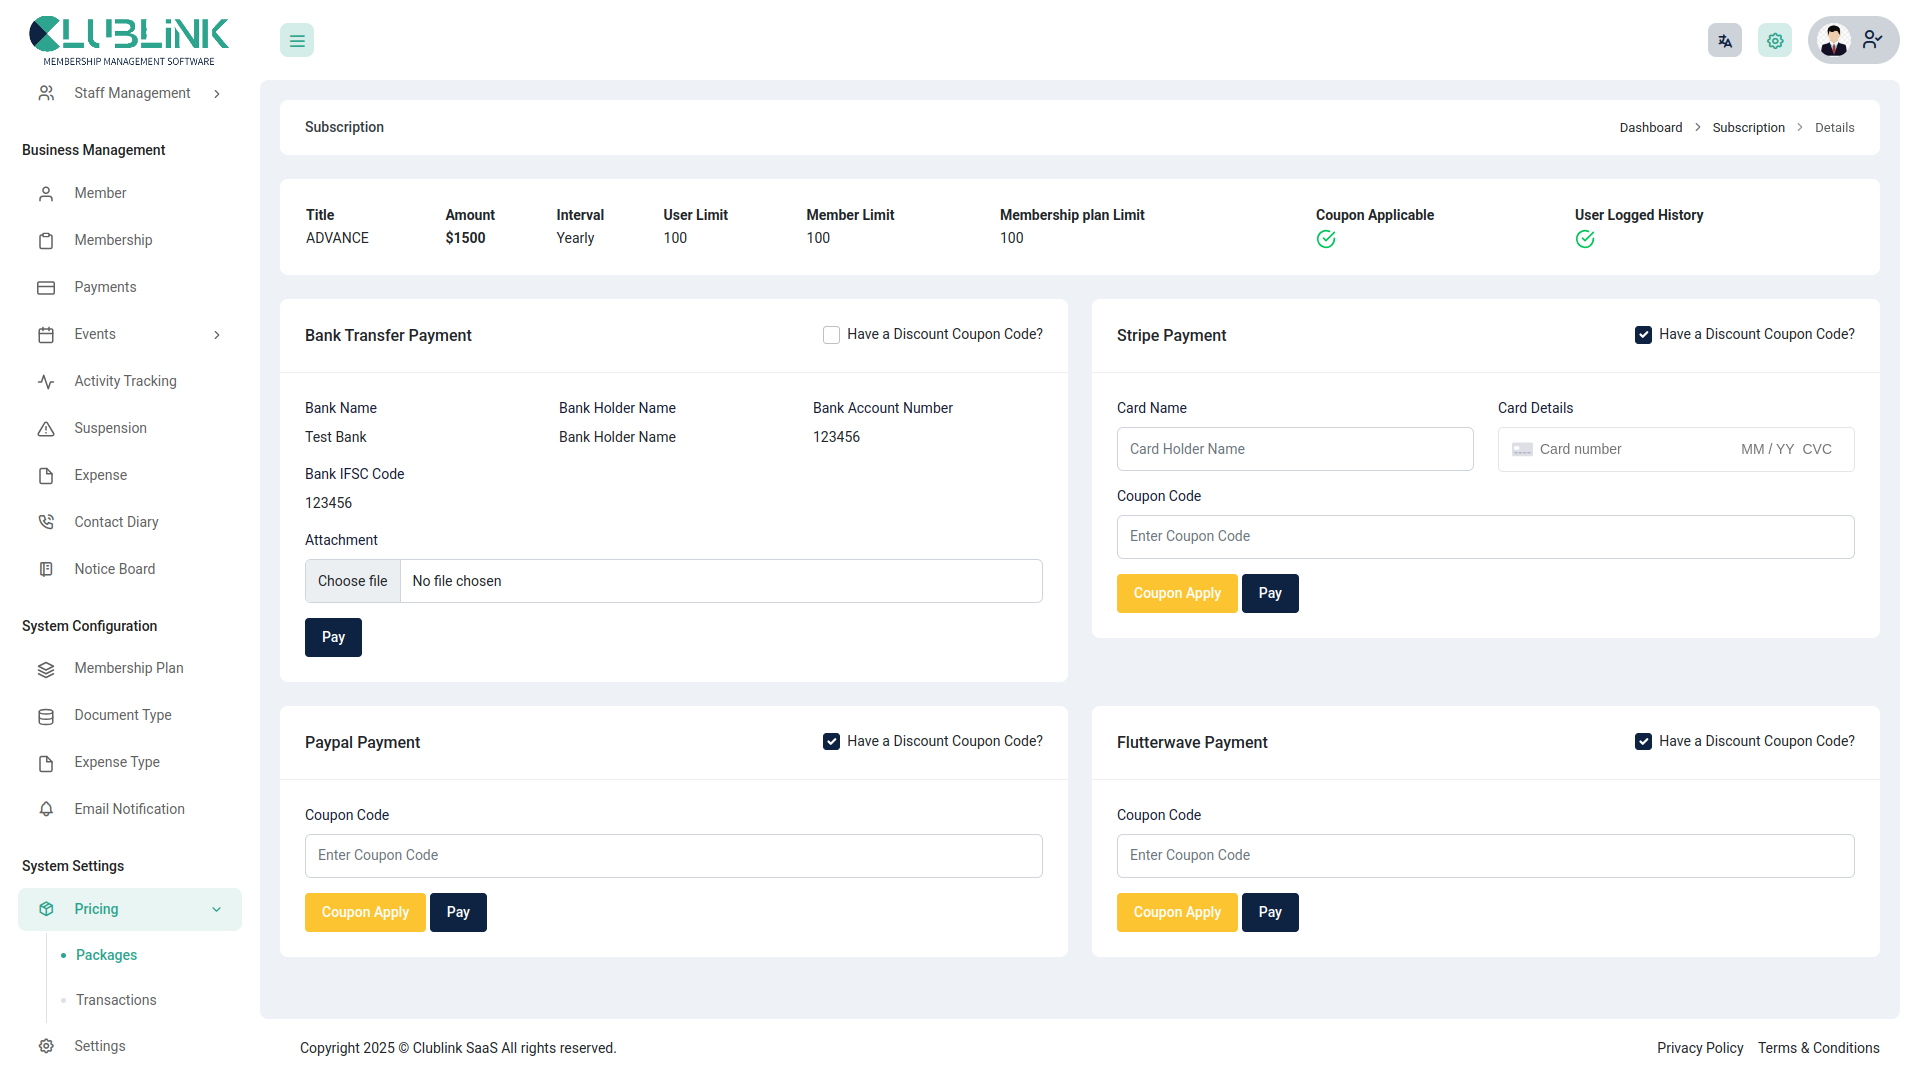Open the settings gear in the top bar

point(1775,40)
